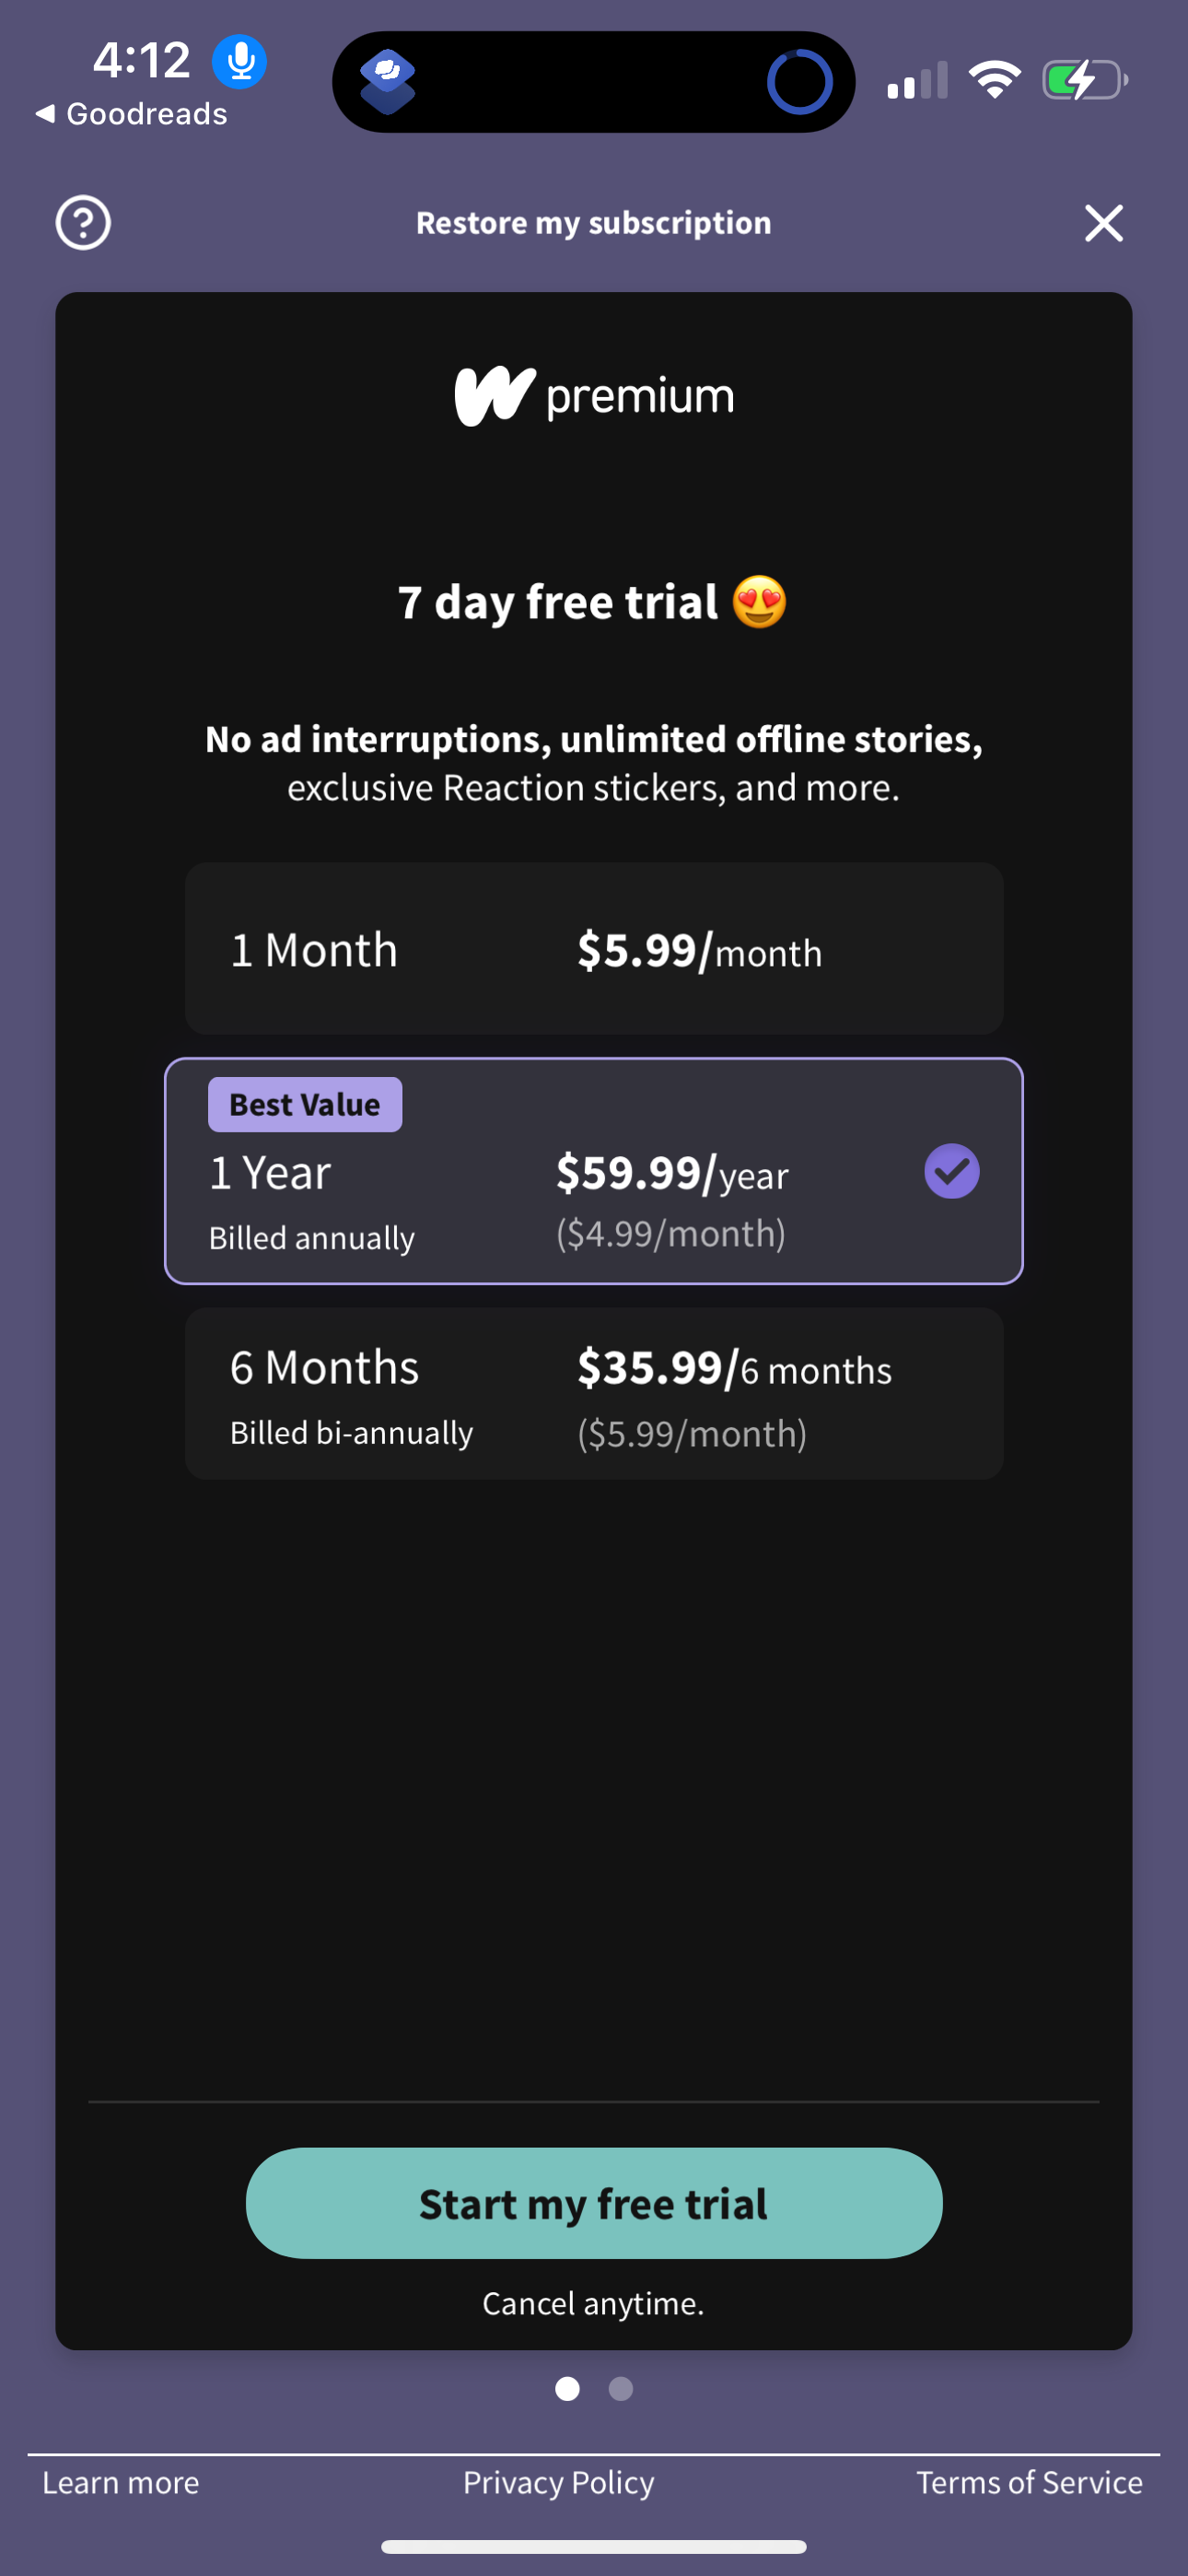Tap the cellular signal bars icon
Viewport: 1188px width, 2576px height.
click(x=917, y=82)
